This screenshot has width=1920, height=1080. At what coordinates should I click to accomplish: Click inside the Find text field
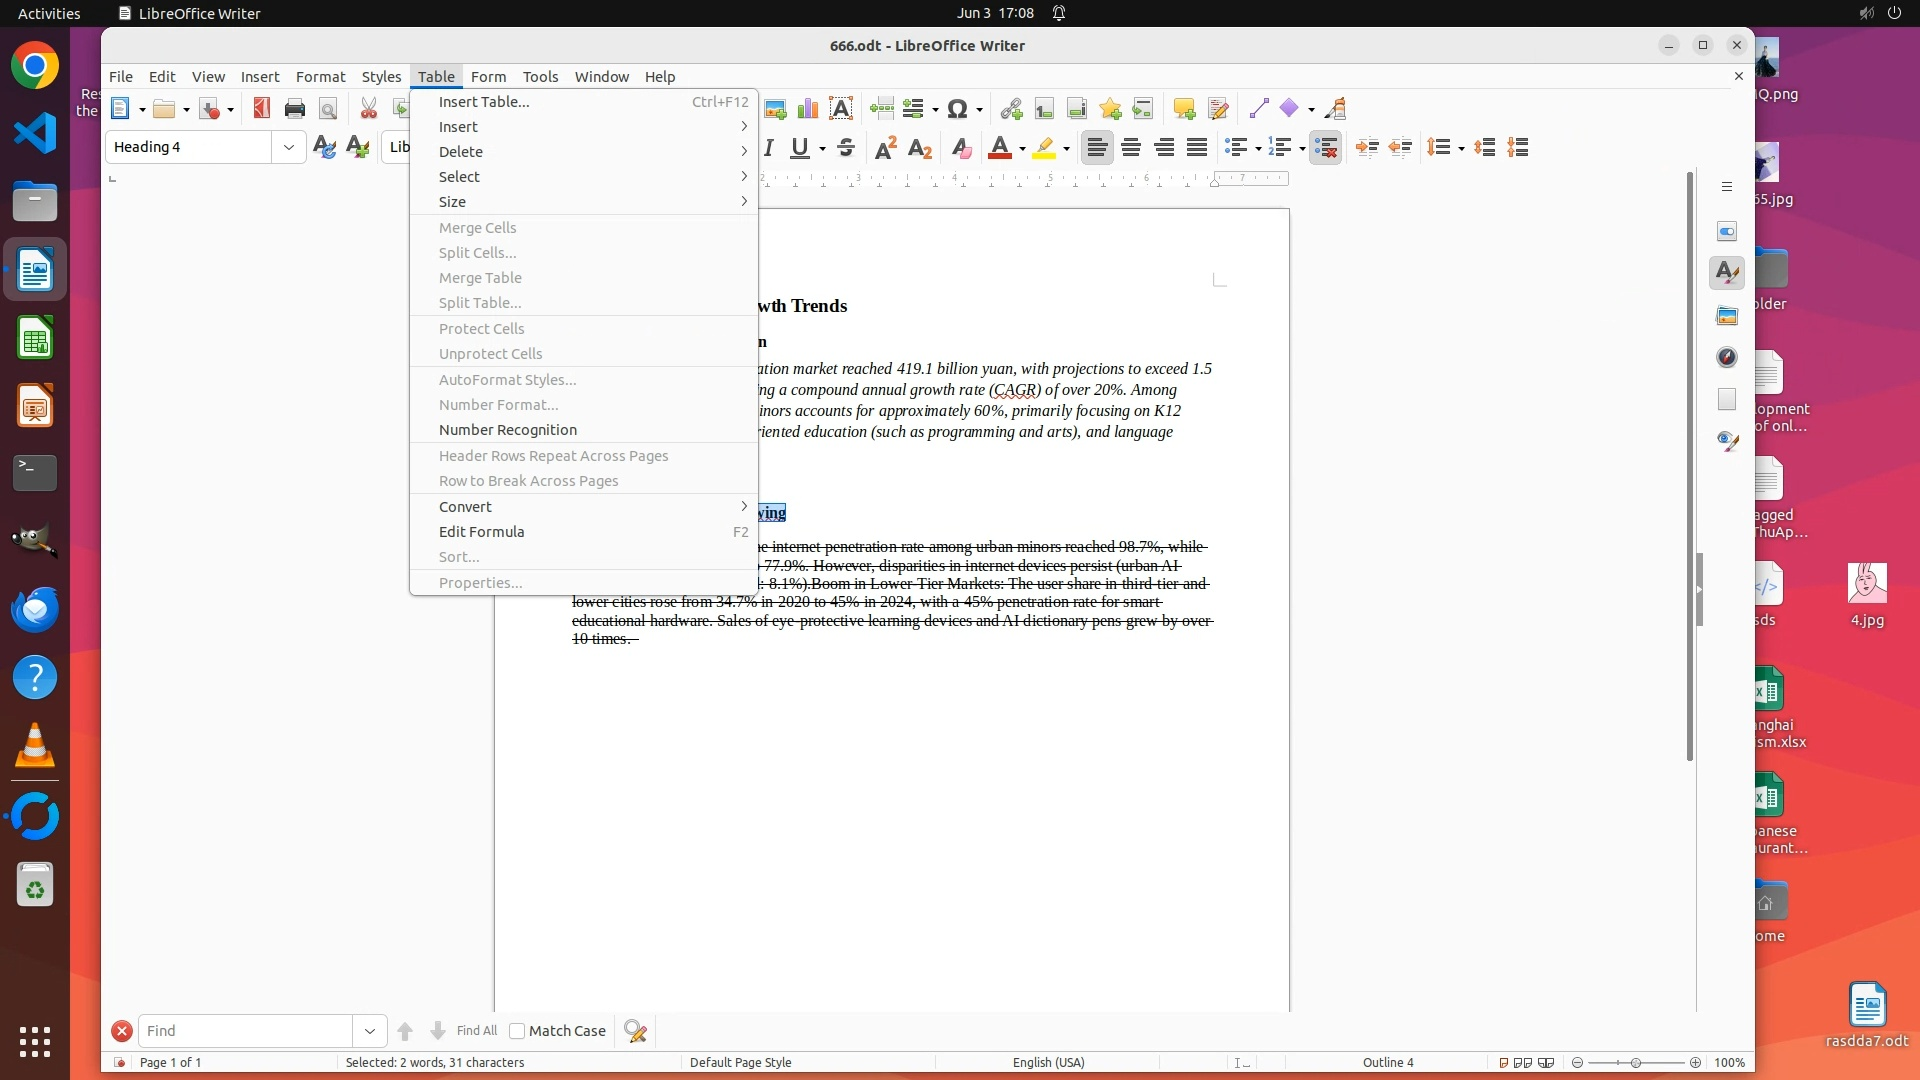245,1031
